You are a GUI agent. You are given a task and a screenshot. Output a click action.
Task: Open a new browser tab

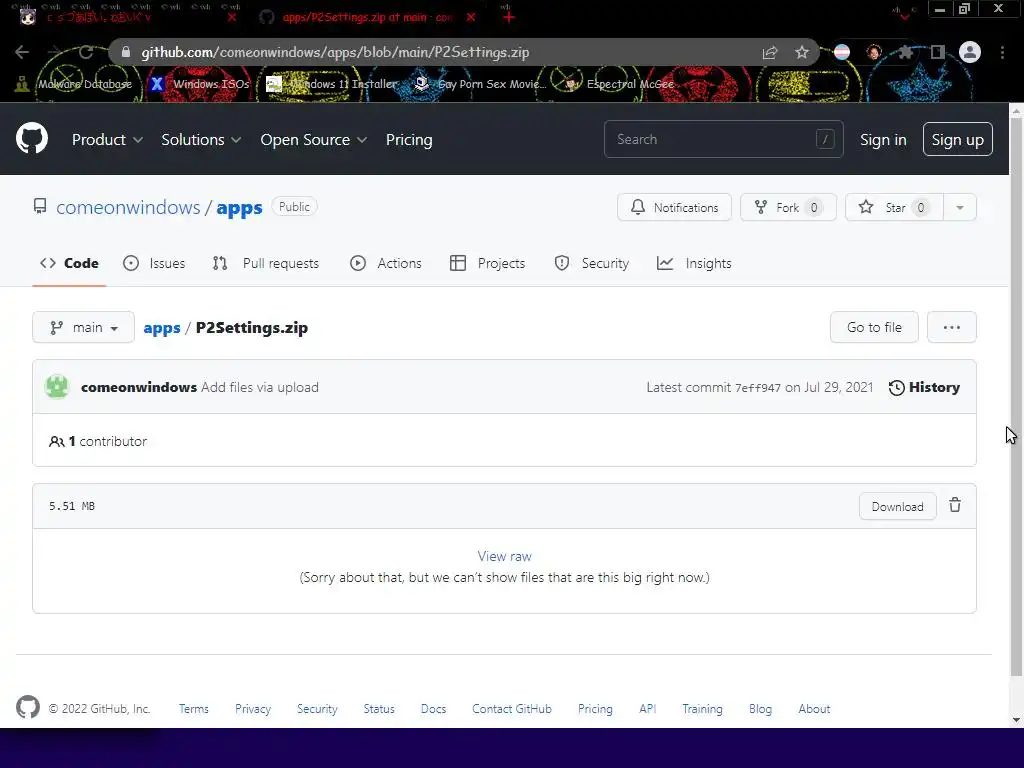click(x=509, y=18)
